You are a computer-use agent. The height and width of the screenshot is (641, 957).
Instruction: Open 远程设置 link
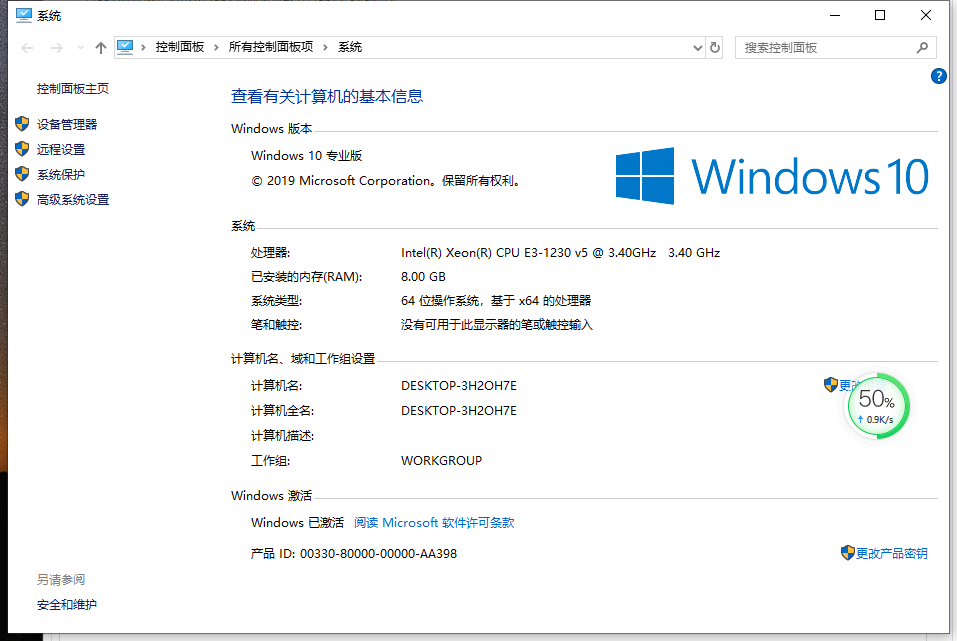60,150
